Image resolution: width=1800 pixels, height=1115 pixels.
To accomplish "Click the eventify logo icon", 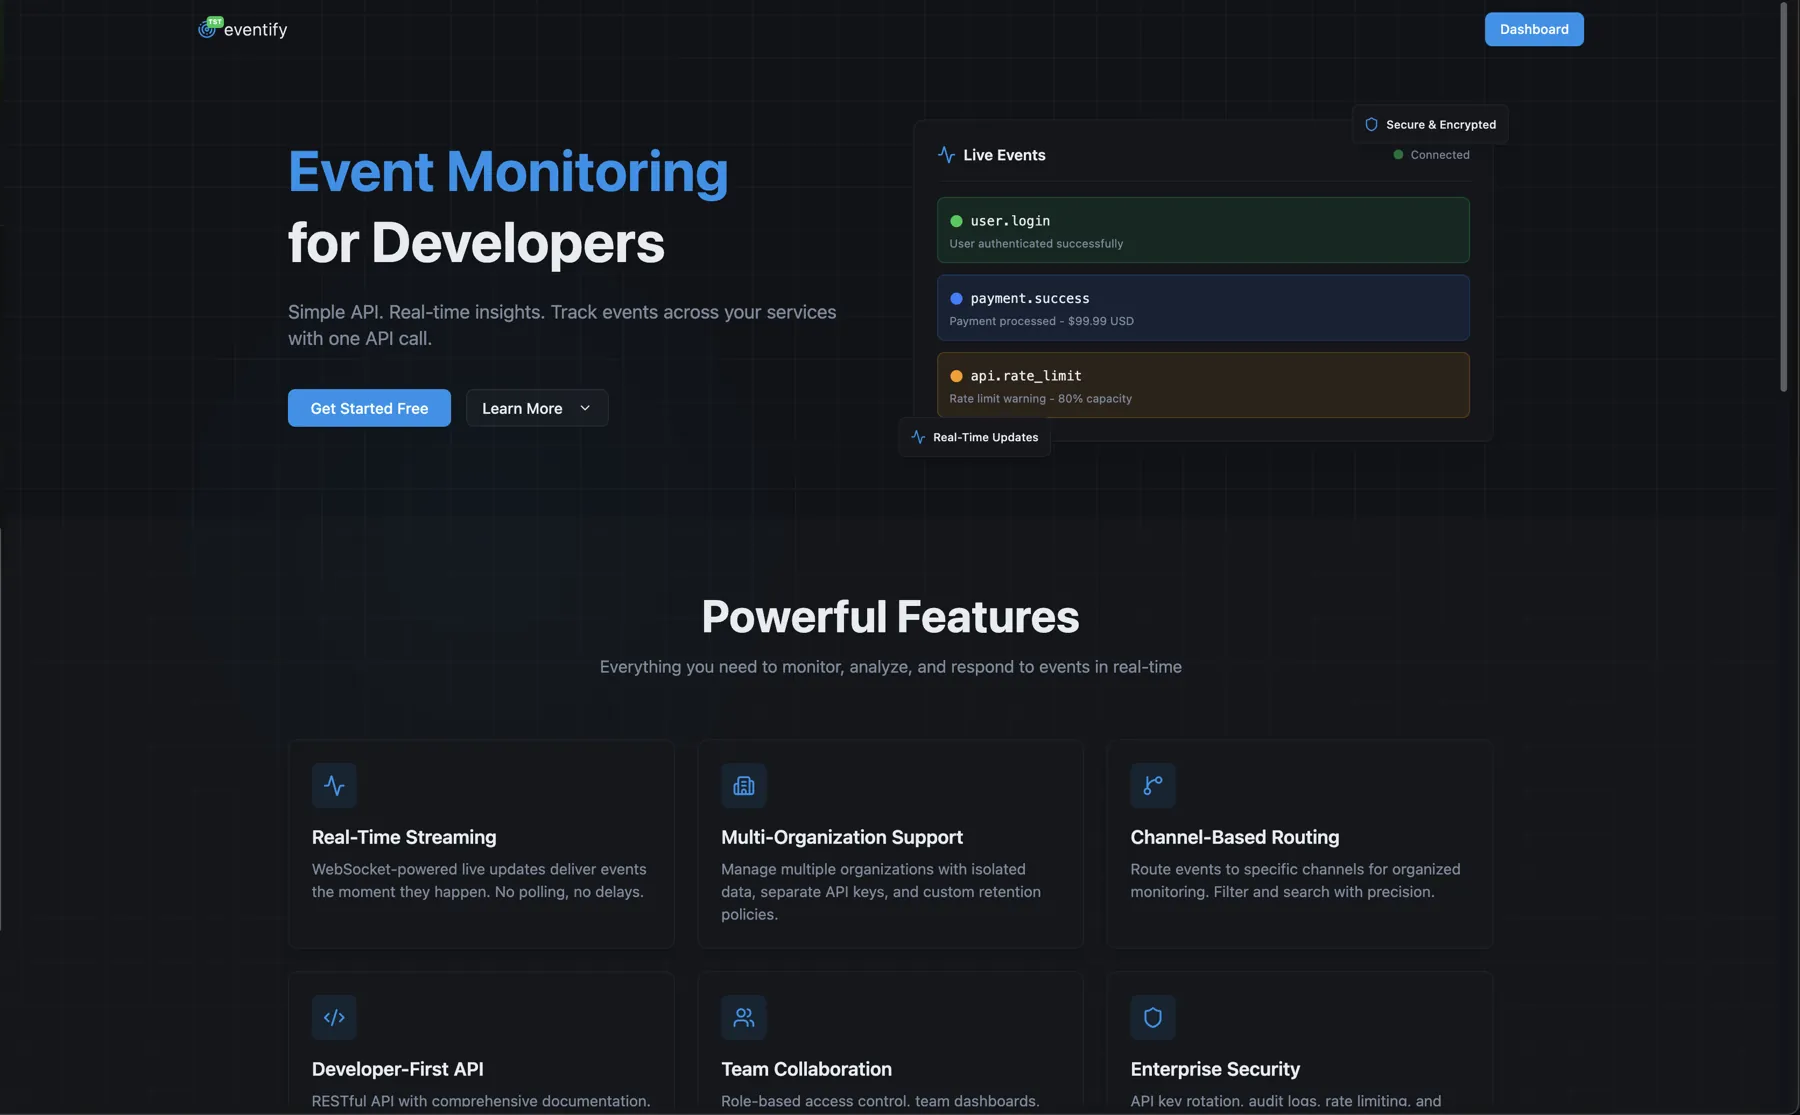I will coord(209,28).
